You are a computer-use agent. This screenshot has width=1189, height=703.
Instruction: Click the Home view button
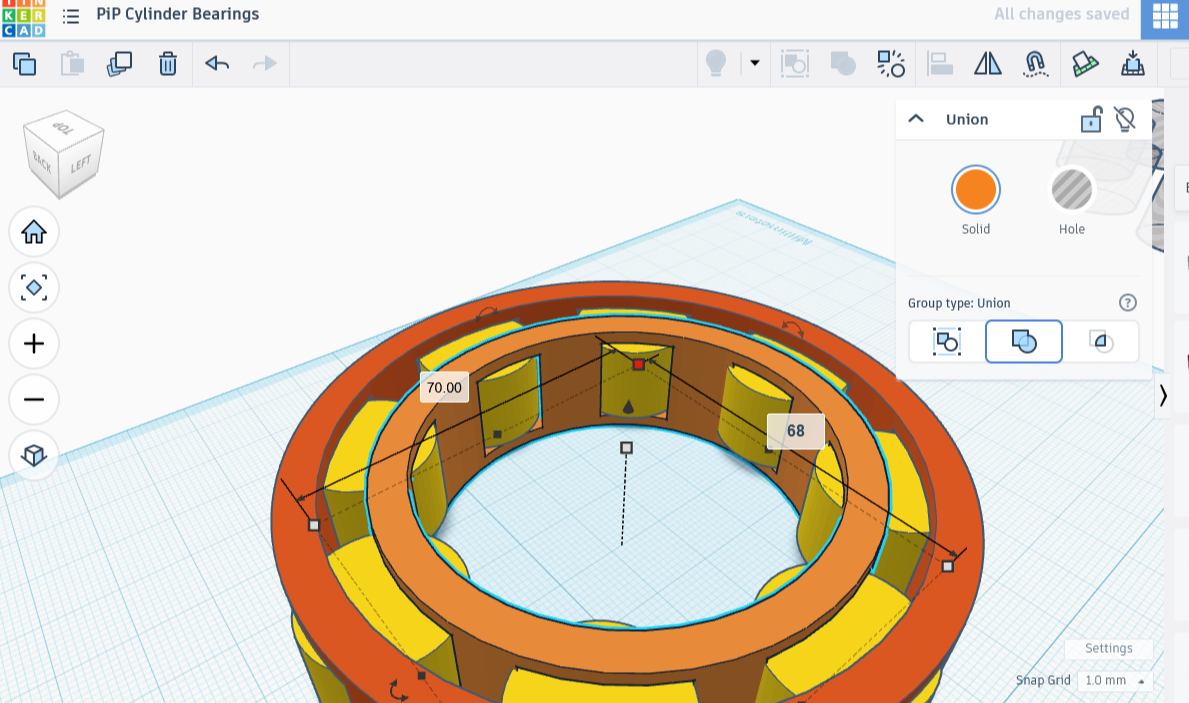pyautogui.click(x=33, y=232)
